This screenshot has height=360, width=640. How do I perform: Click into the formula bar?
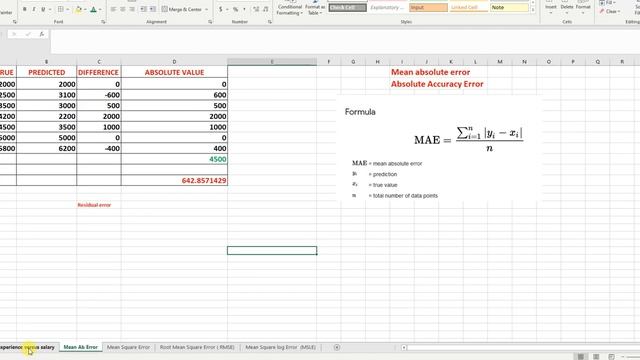click(345, 41)
